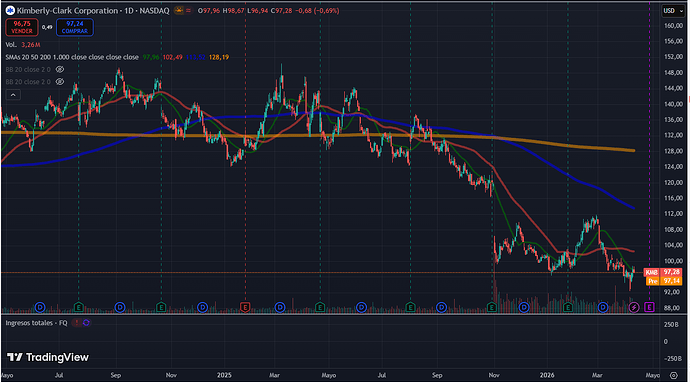Show the lower BB 20 close indicator
Screen dimensions: 690x382
[x=60, y=81]
